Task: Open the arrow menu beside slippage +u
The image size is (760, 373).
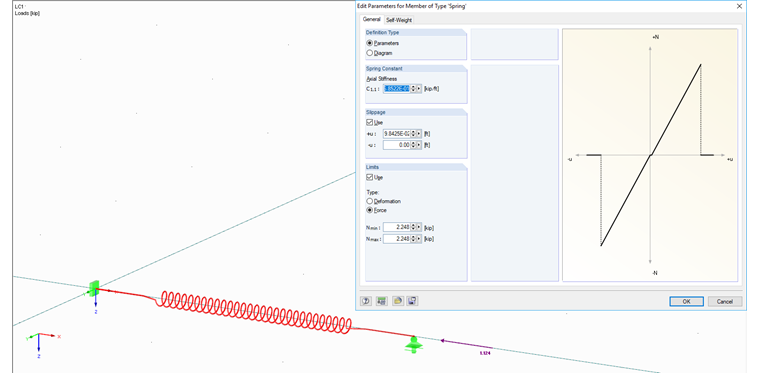Action: tap(419, 133)
